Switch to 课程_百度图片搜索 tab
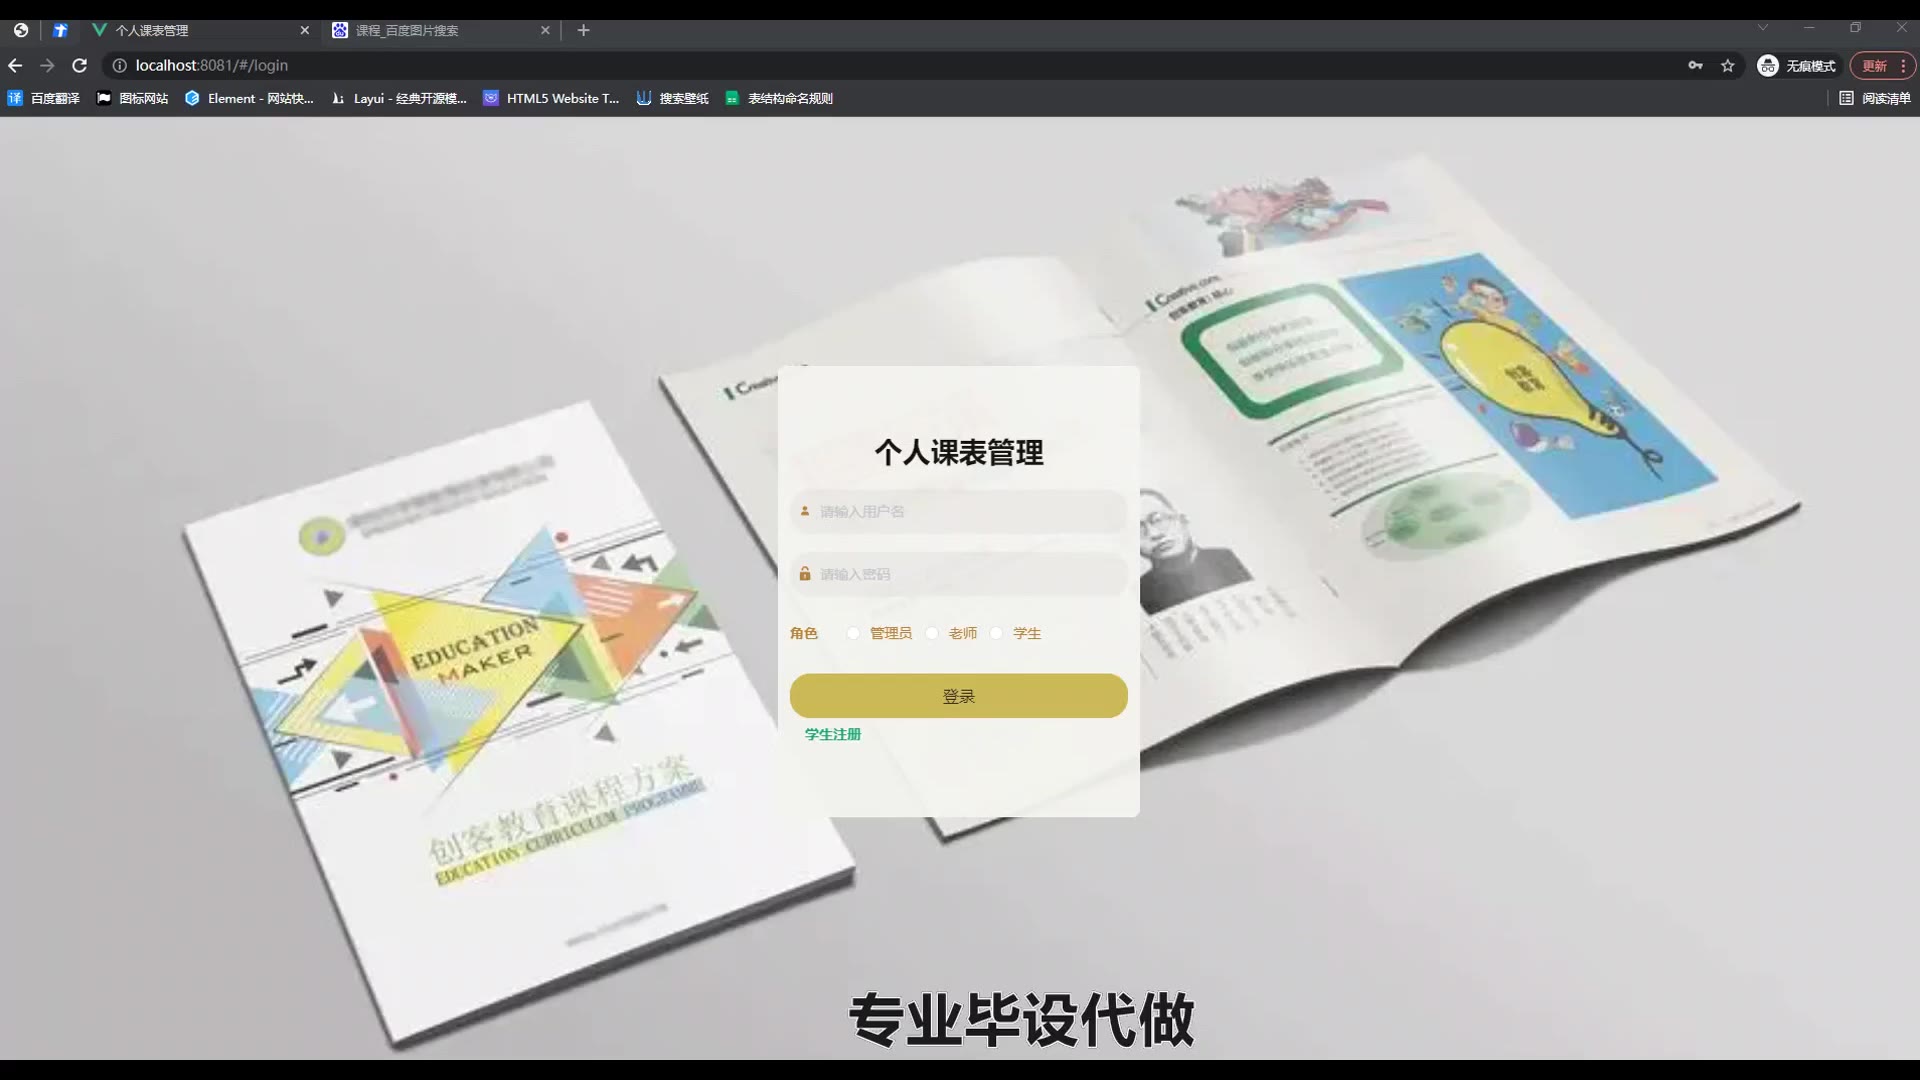 click(x=440, y=30)
